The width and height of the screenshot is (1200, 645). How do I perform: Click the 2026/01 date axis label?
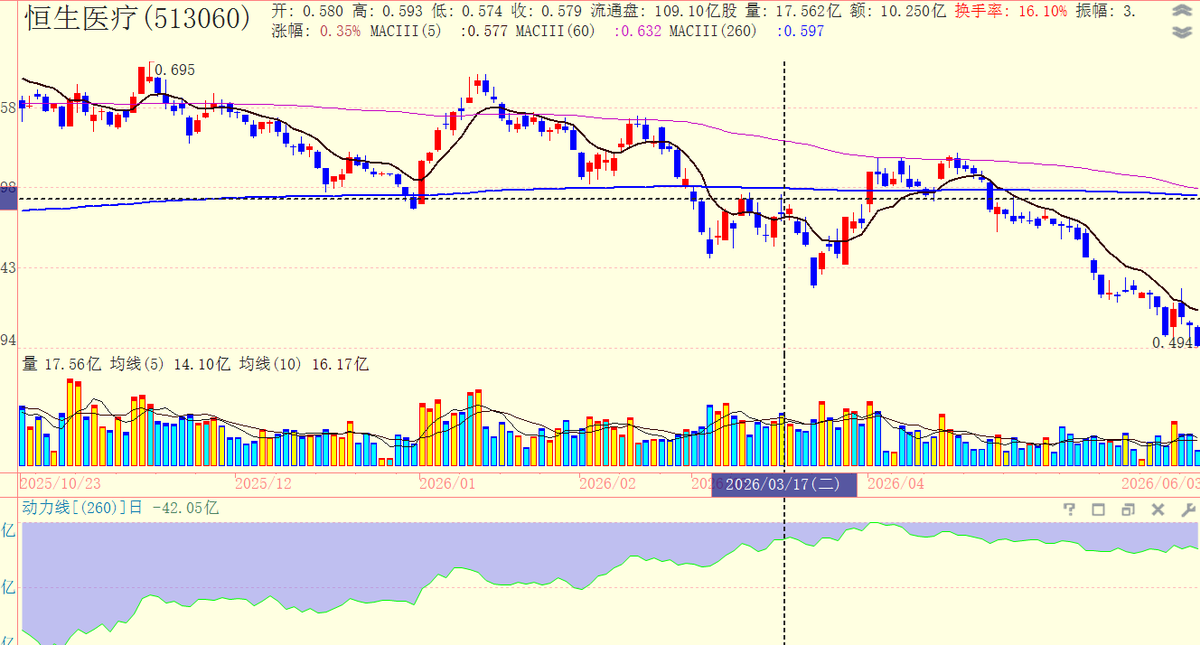447,483
